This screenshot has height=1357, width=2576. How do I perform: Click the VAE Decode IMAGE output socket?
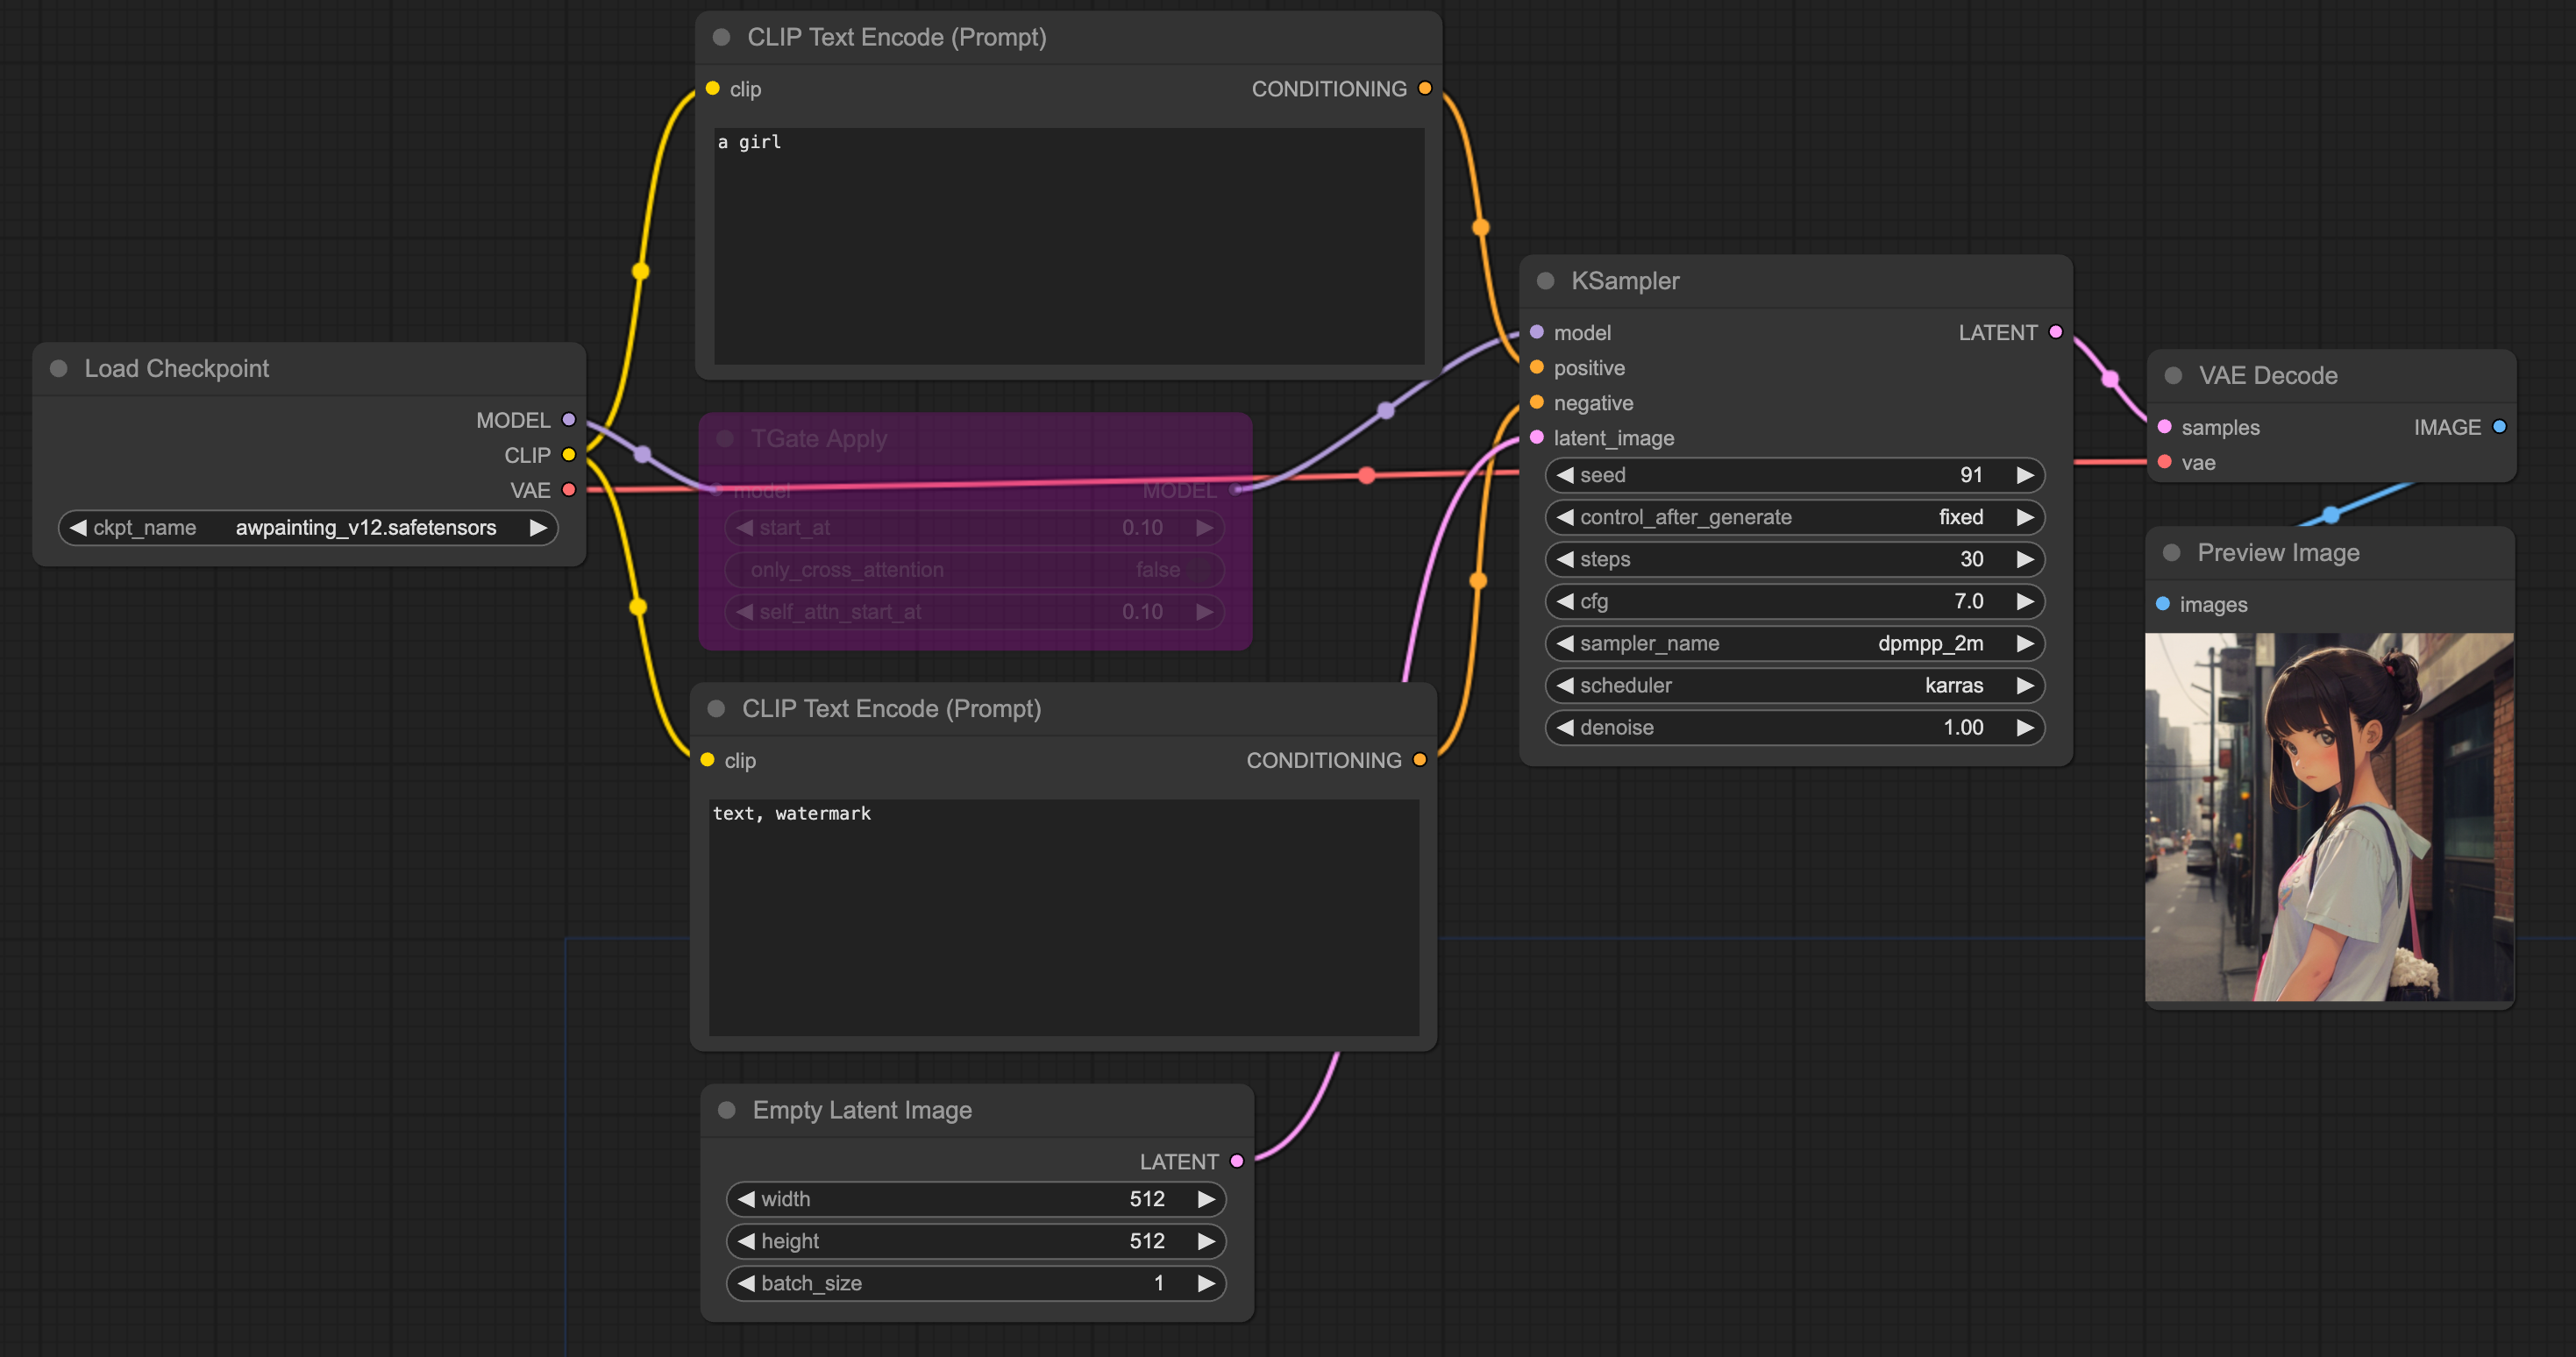(x=2499, y=427)
